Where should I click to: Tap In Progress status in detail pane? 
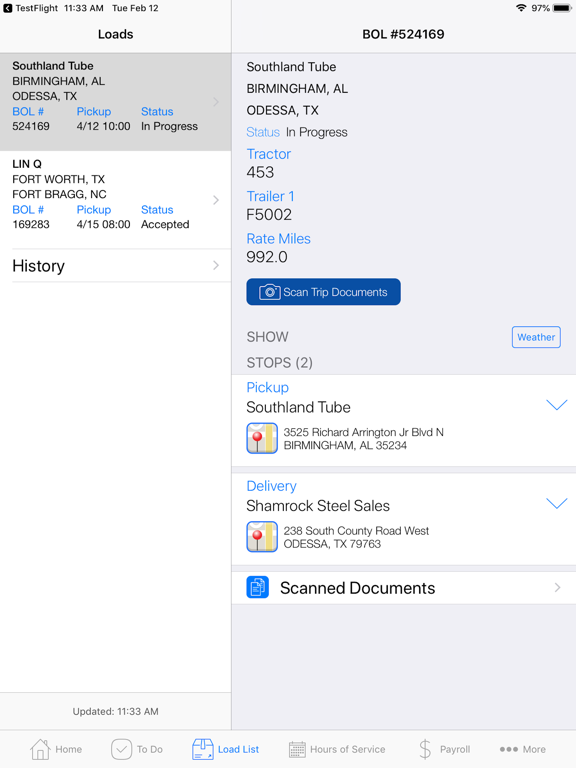(x=317, y=132)
